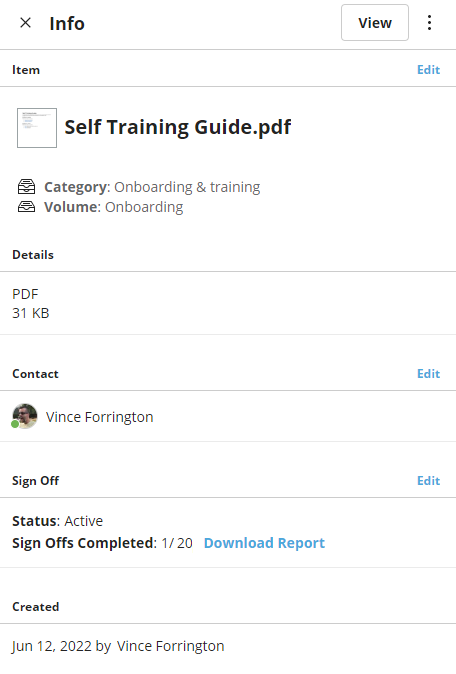
Task: Open the three-dot more options menu
Action: pyautogui.click(x=429, y=23)
